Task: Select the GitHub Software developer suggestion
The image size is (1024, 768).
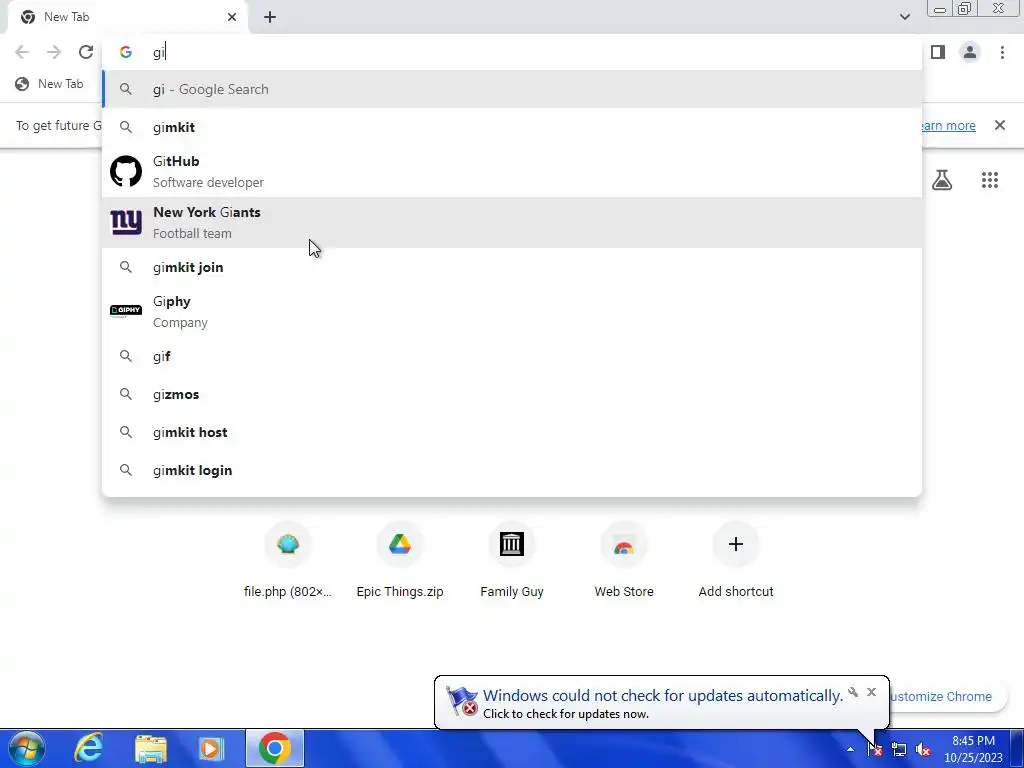Action: (x=512, y=172)
